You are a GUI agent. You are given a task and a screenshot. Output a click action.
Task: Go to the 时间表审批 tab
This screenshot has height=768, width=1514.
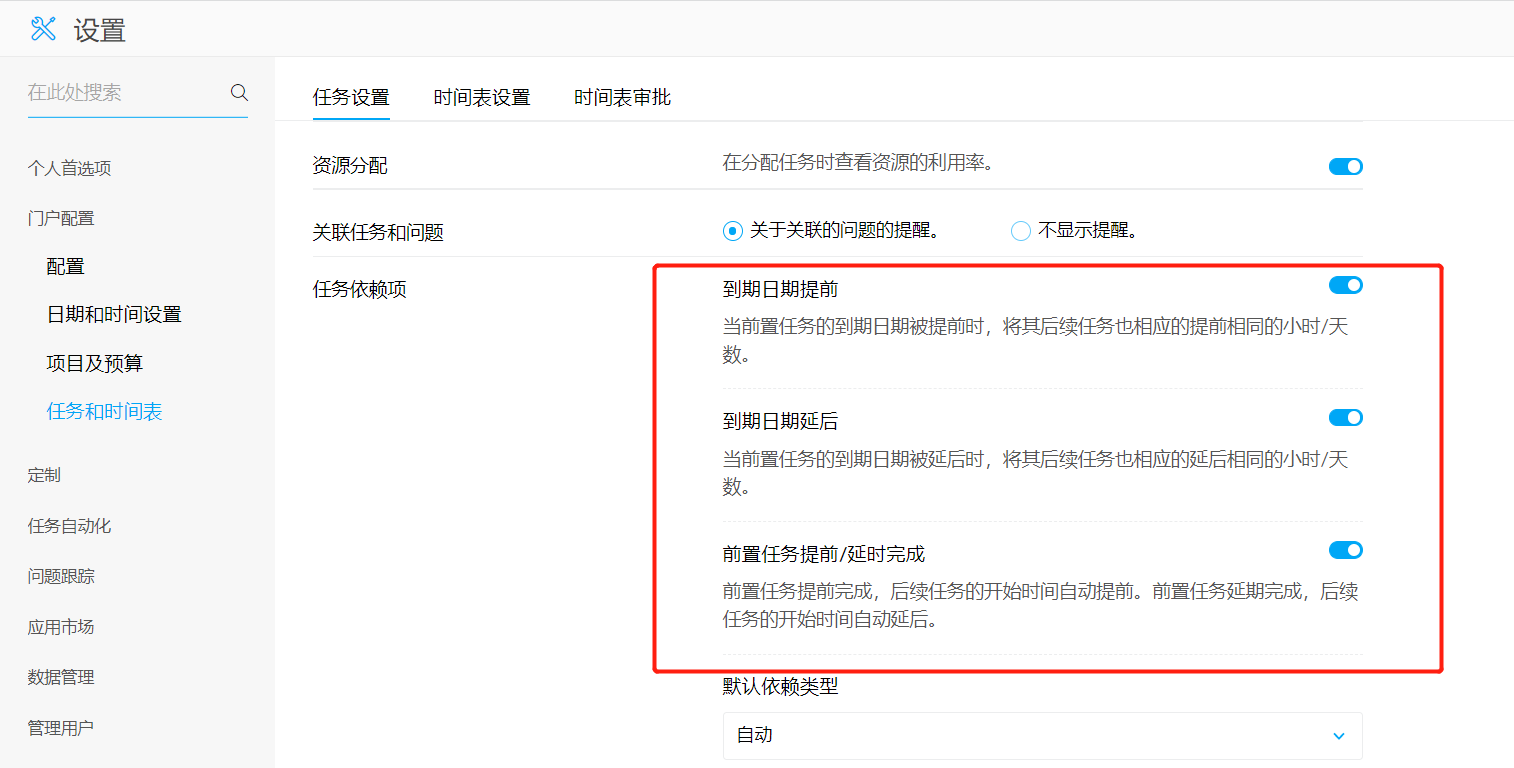622,98
